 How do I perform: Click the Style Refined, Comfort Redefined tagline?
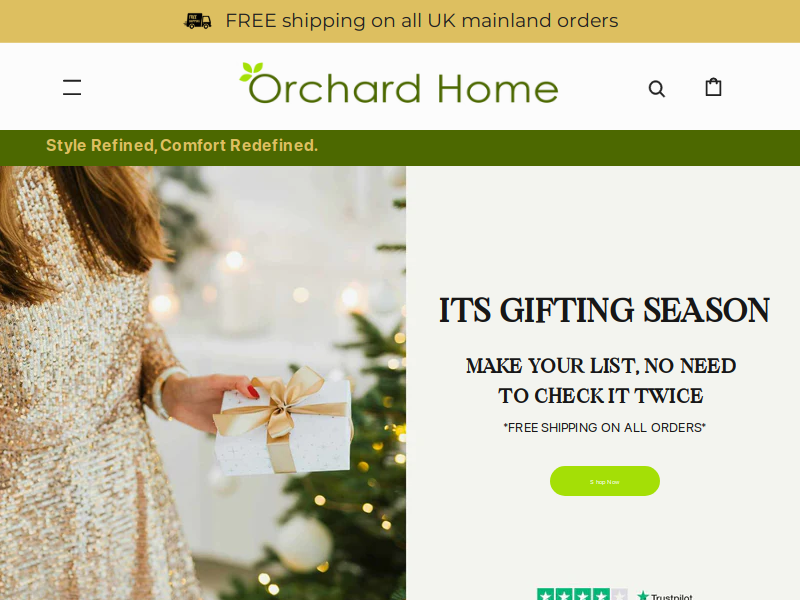tap(182, 145)
